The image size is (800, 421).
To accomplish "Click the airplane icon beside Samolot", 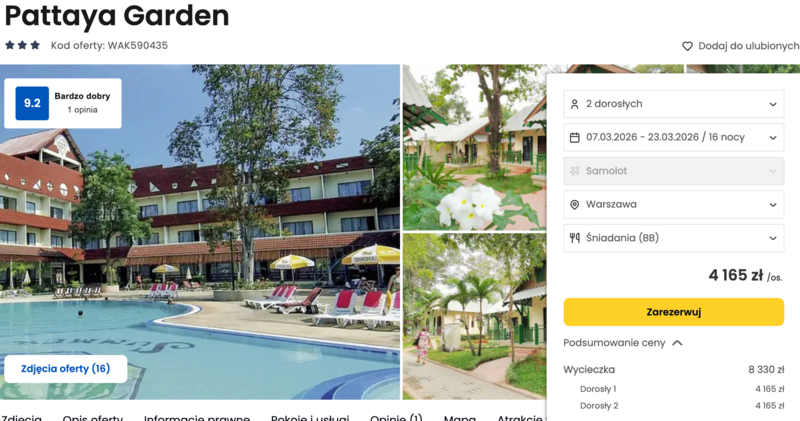I will click(574, 171).
